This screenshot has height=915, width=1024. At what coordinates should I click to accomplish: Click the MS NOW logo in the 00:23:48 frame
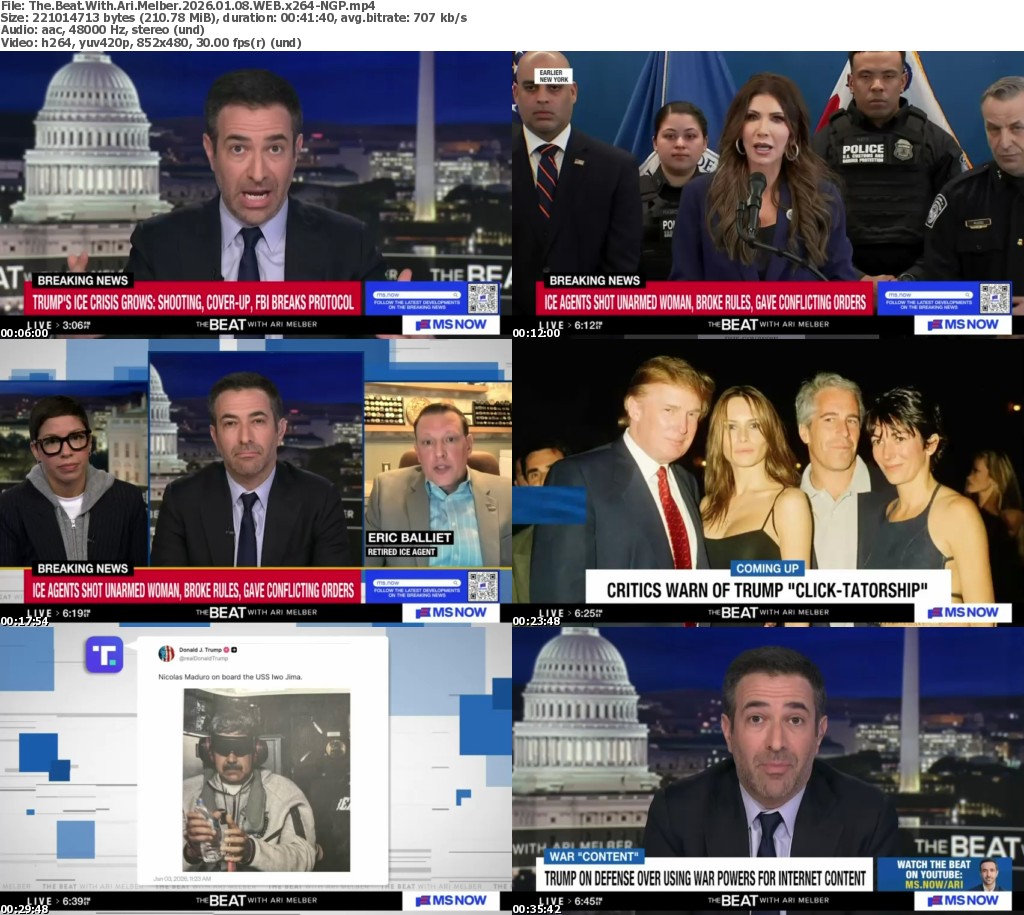[962, 612]
